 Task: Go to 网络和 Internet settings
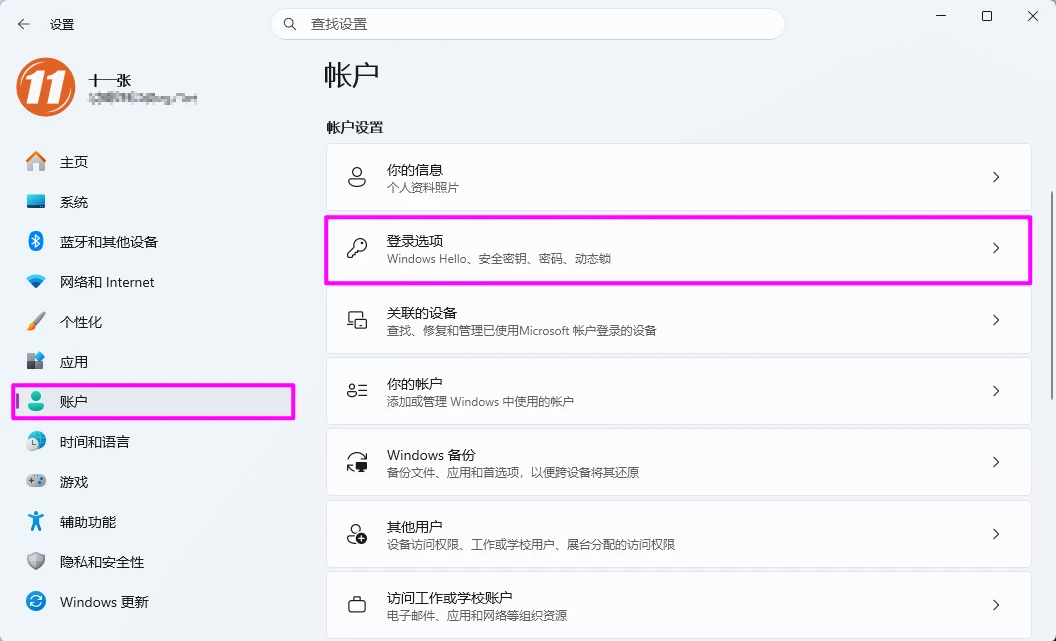(x=154, y=281)
